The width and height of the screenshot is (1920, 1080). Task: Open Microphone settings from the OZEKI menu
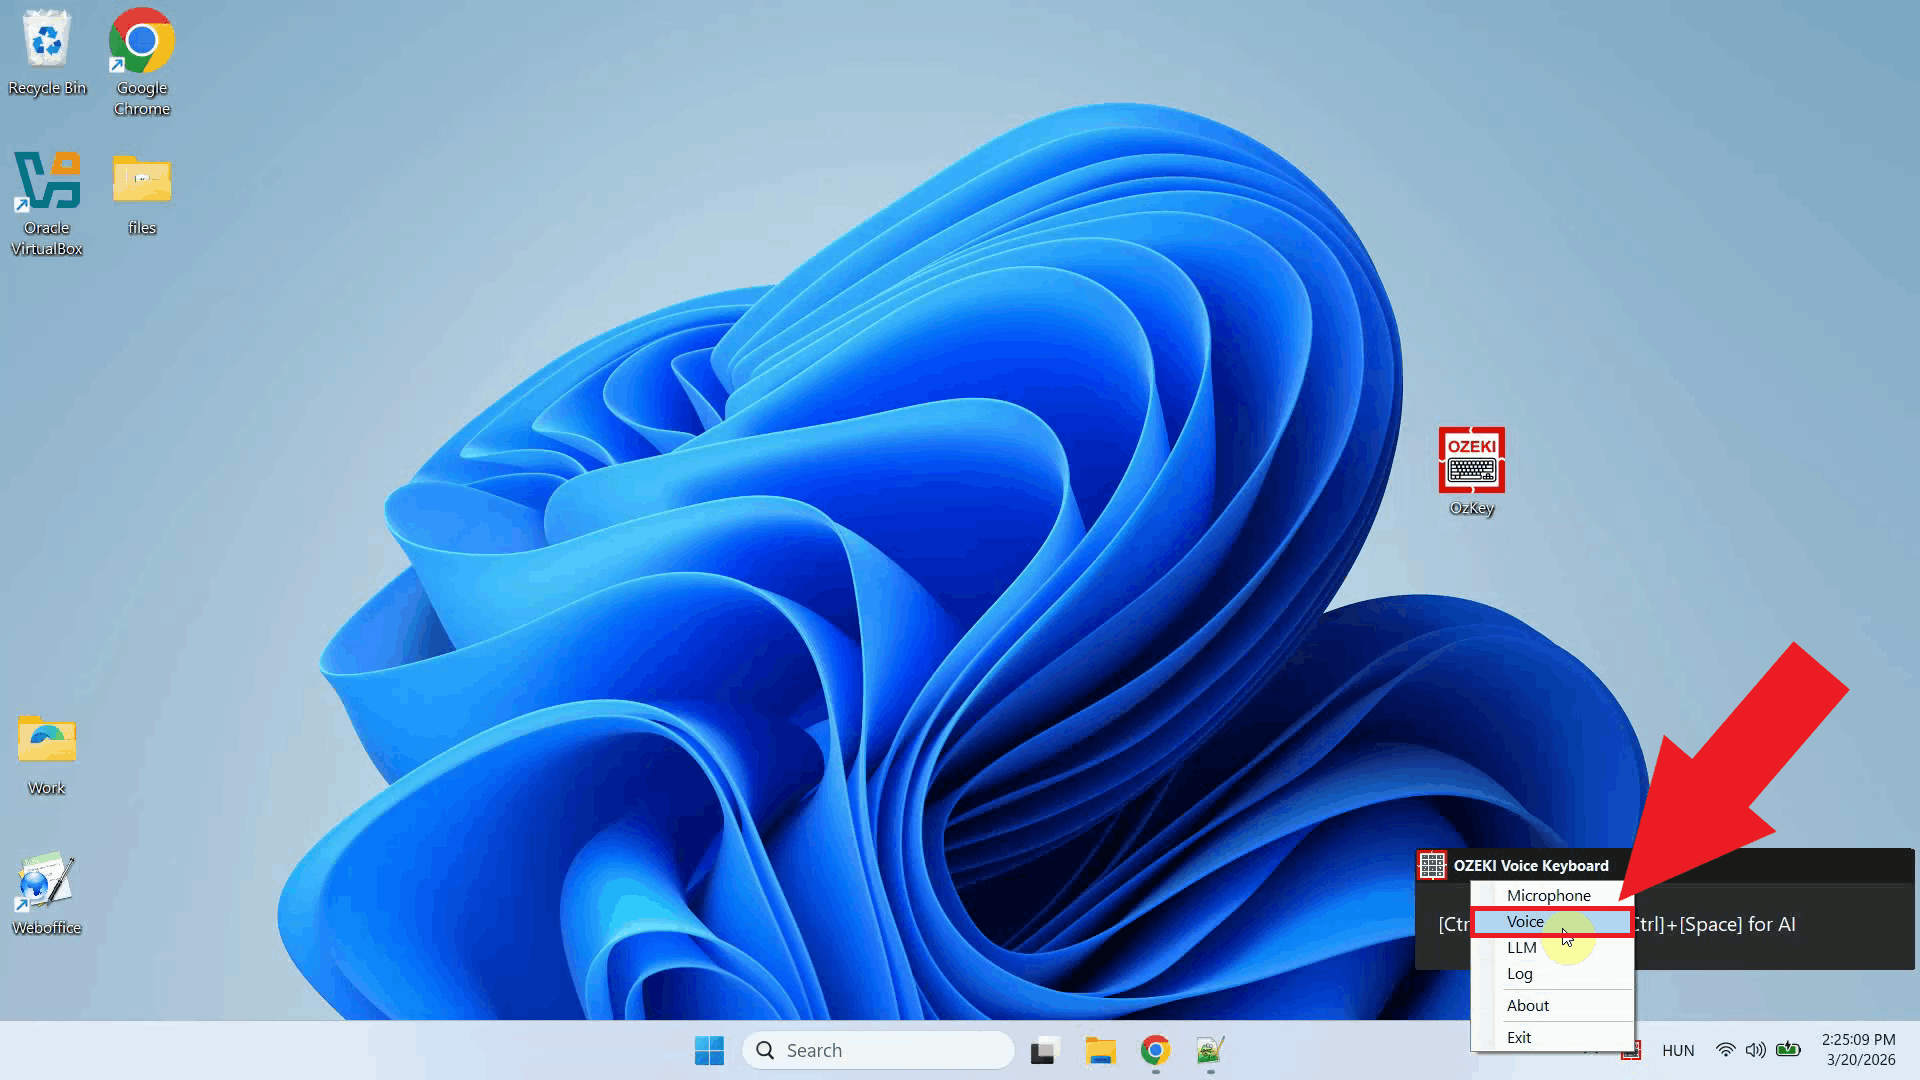point(1549,895)
